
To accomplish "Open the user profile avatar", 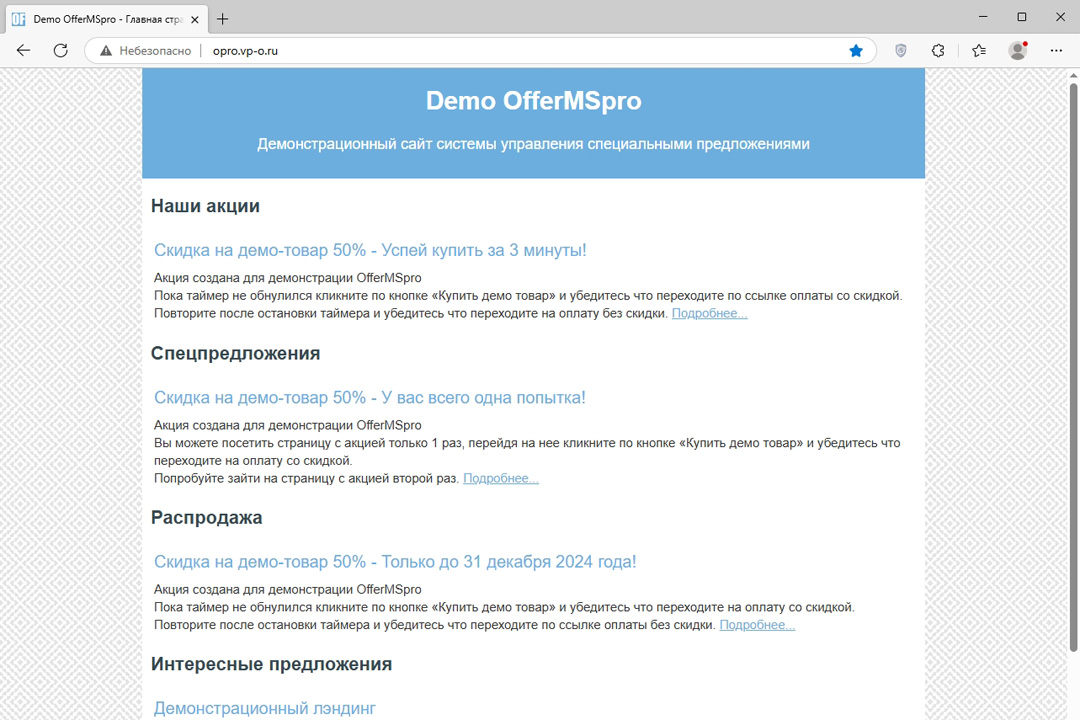I will point(1017,50).
